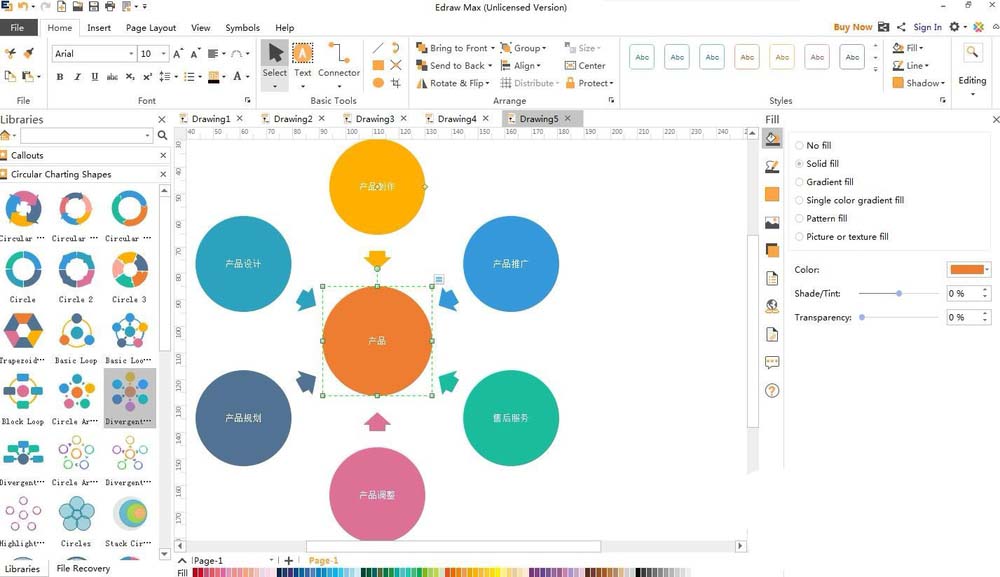Adjust the Shade/Tint slider handle
This screenshot has height=577, width=1000.
[x=899, y=294]
